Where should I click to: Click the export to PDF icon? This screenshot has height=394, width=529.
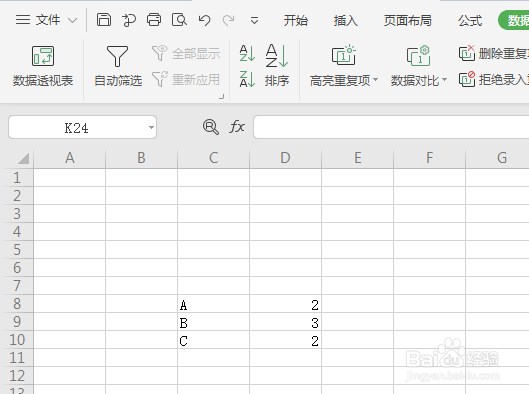coord(129,20)
